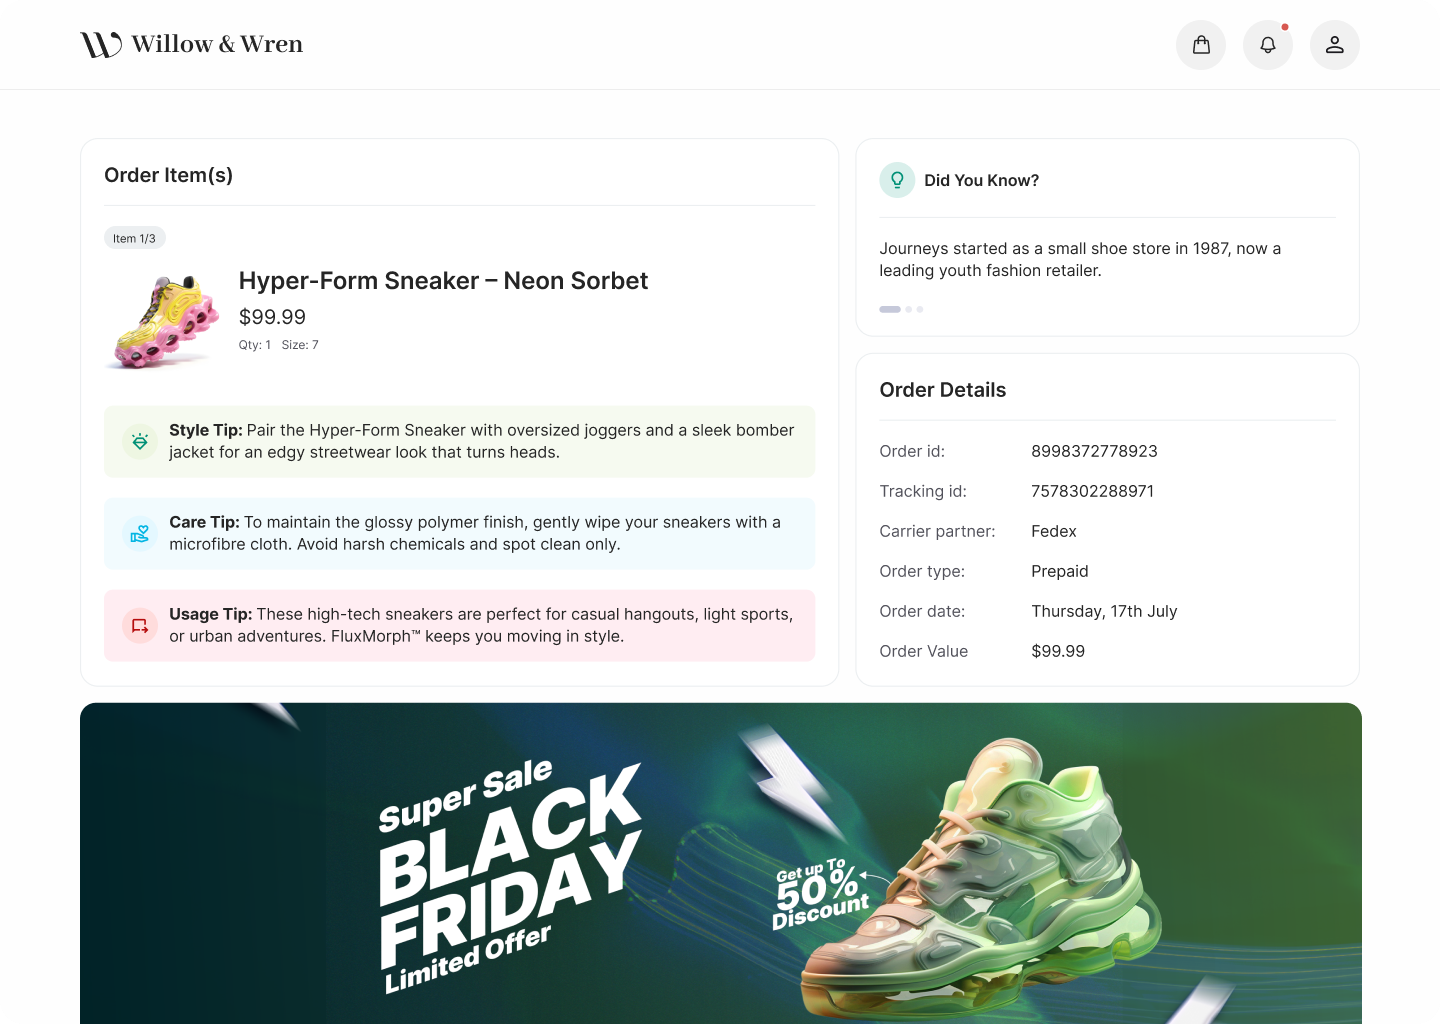Expand the Did You Know card

click(982, 180)
